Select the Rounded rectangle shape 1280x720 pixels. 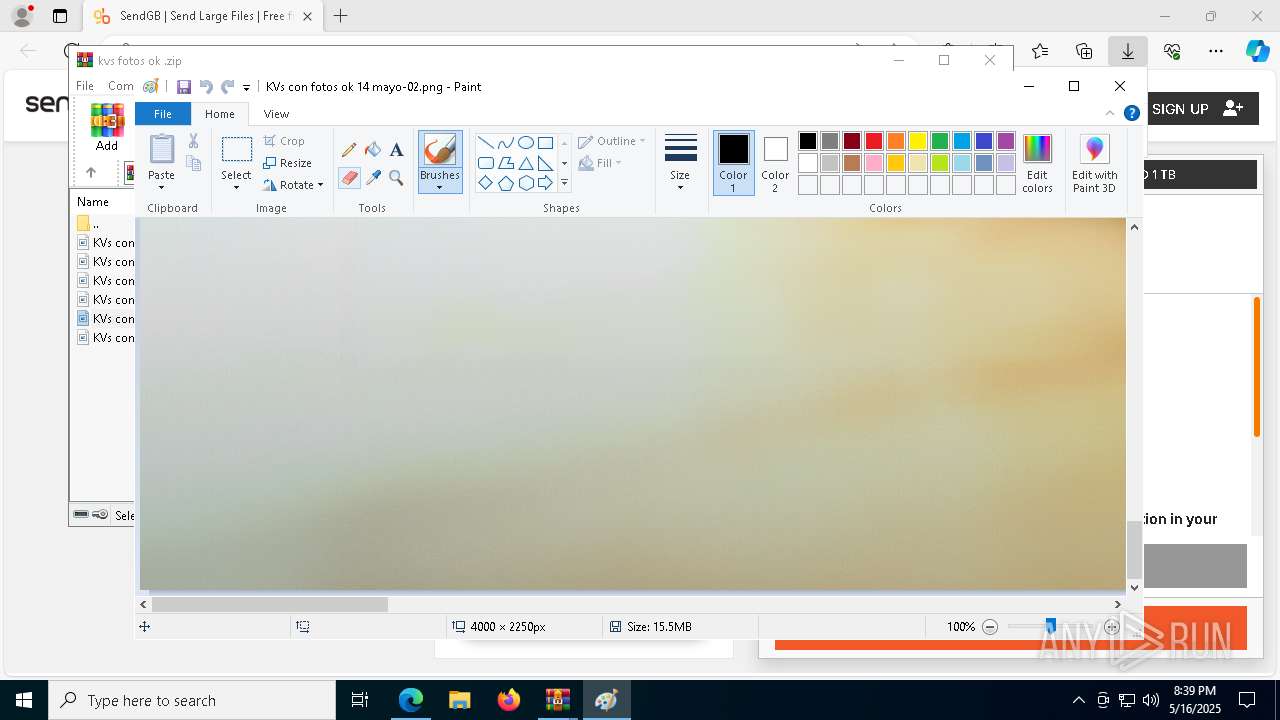click(485, 163)
